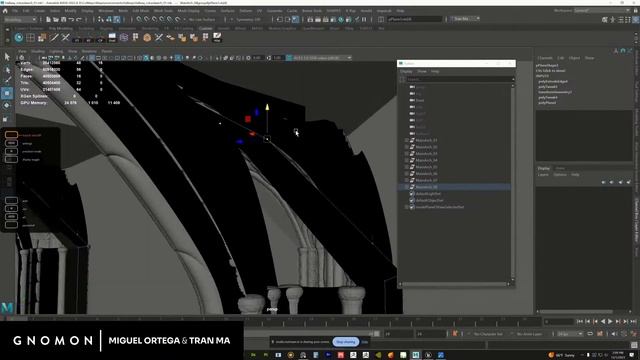Open the File menu
The image size is (640, 360).
[x=15, y=11]
